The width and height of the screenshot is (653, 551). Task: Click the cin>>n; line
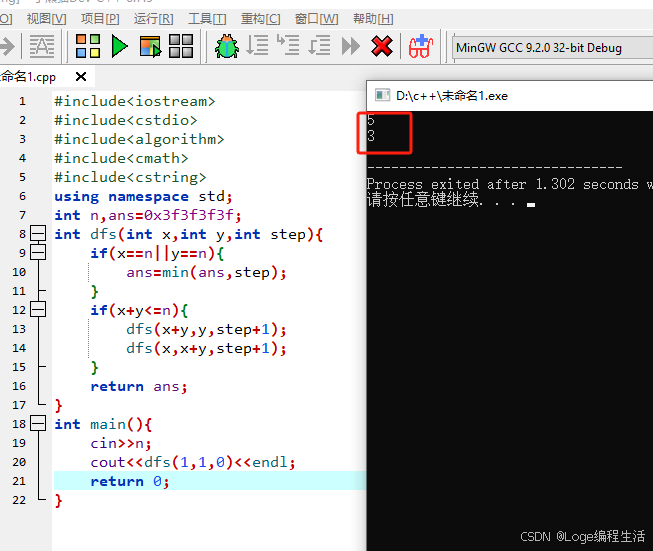pyautogui.click(x=121, y=443)
